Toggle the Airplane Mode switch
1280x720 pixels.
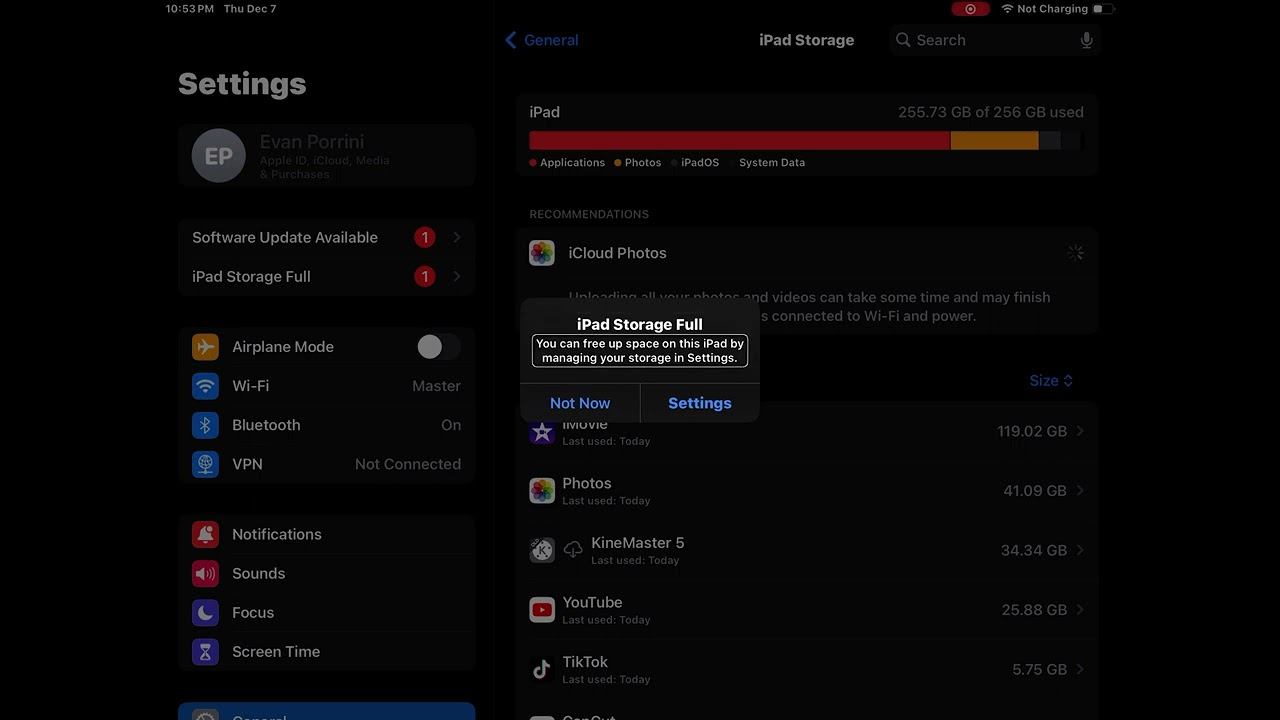pos(438,347)
